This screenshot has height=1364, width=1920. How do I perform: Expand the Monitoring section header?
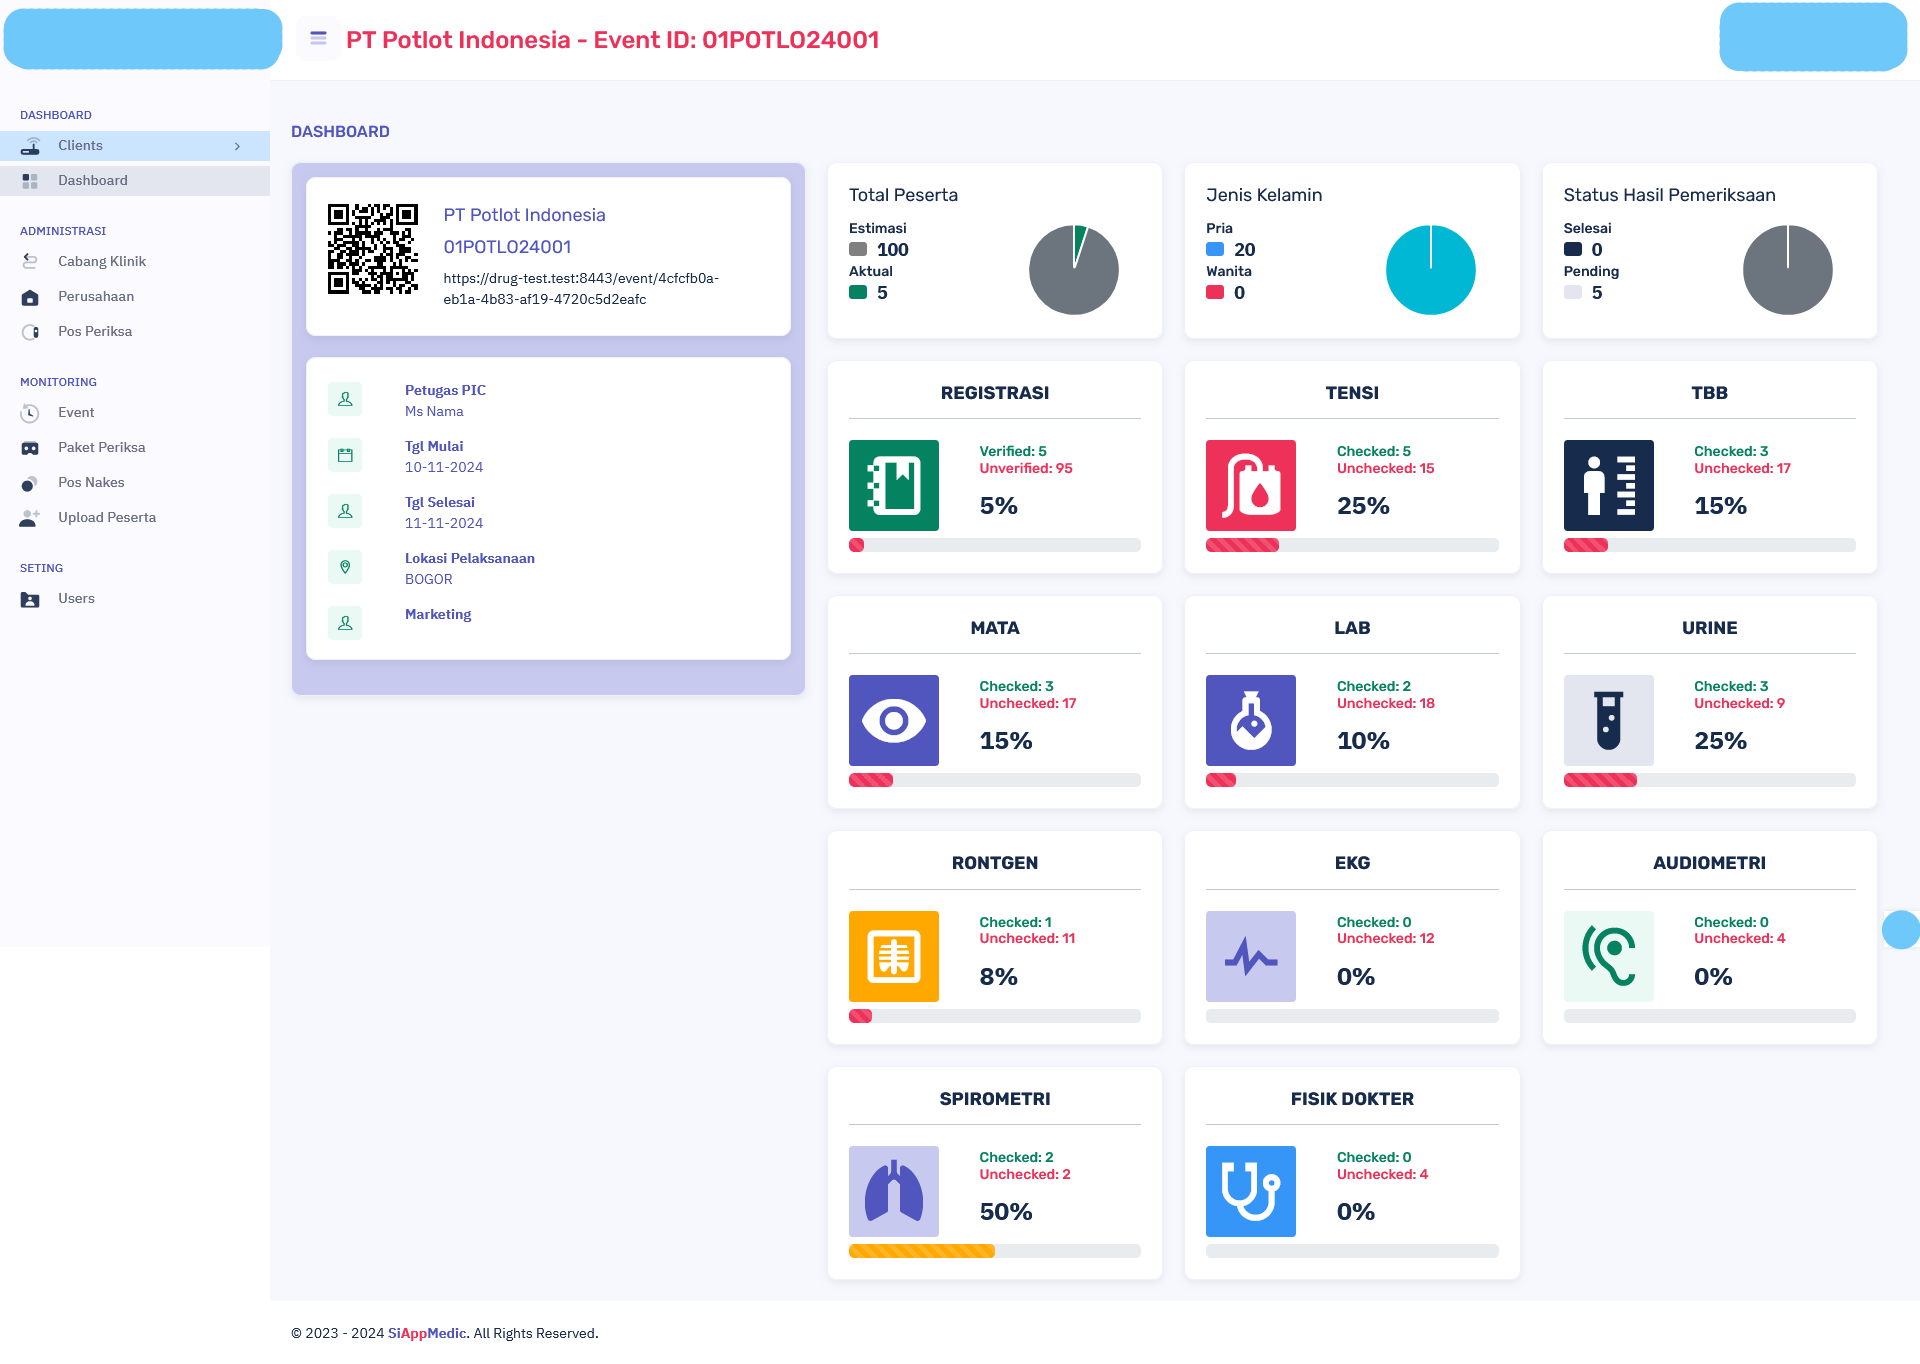tap(58, 382)
